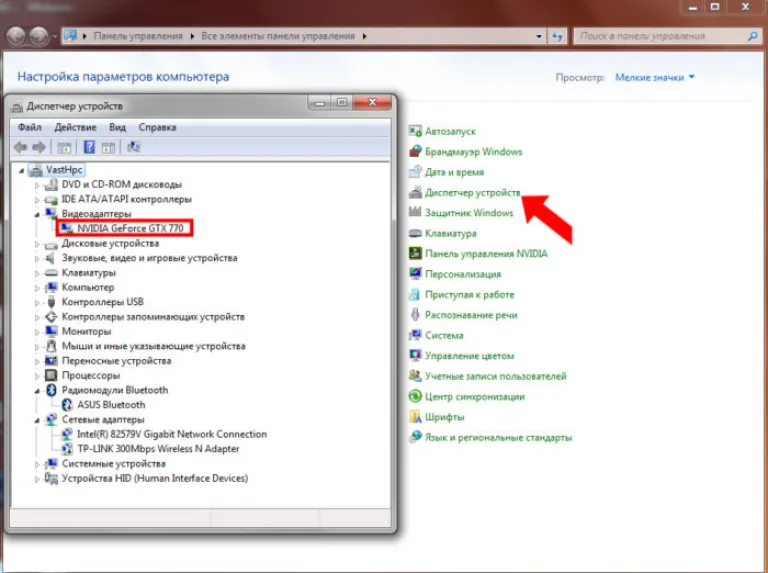Image resolution: width=768 pixels, height=573 pixels.
Task: Select the VastHpc root node
Action: point(64,170)
